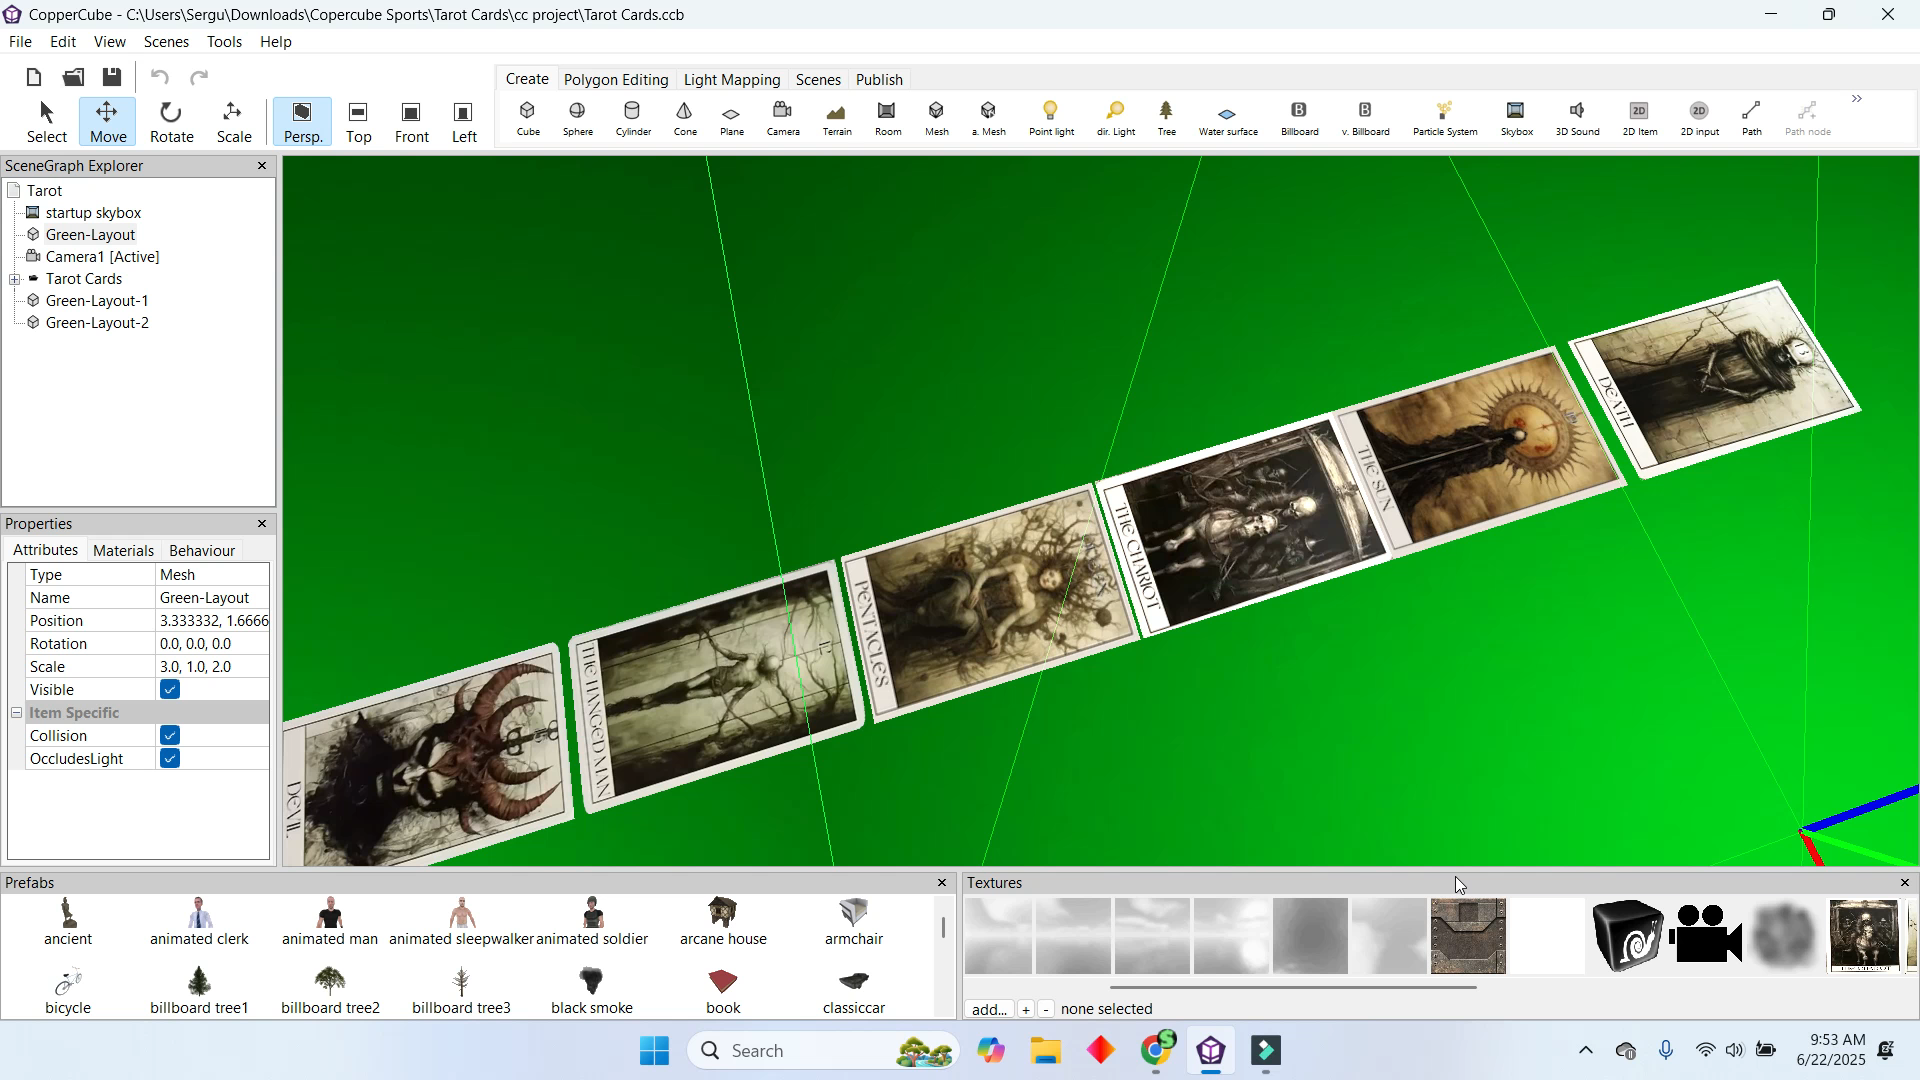Screen dimensions: 1920x1080
Task: Create a new file with the blank page icon
Action: 34,78
